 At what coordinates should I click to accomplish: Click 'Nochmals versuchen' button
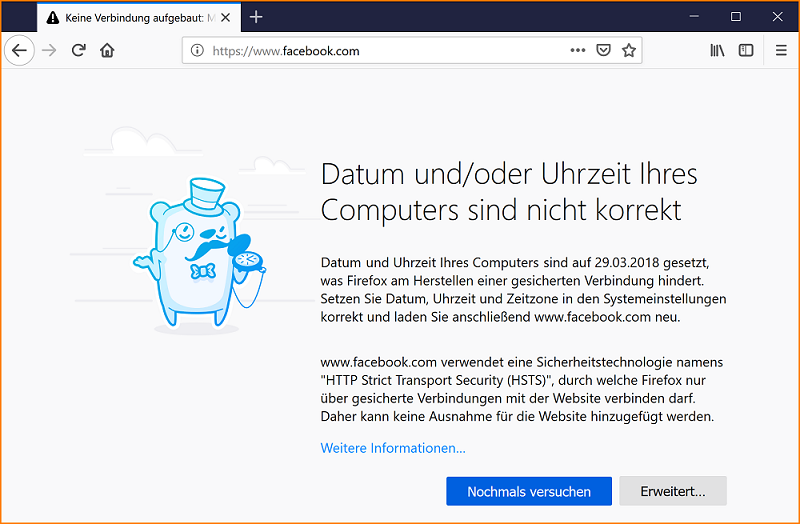coord(529,491)
